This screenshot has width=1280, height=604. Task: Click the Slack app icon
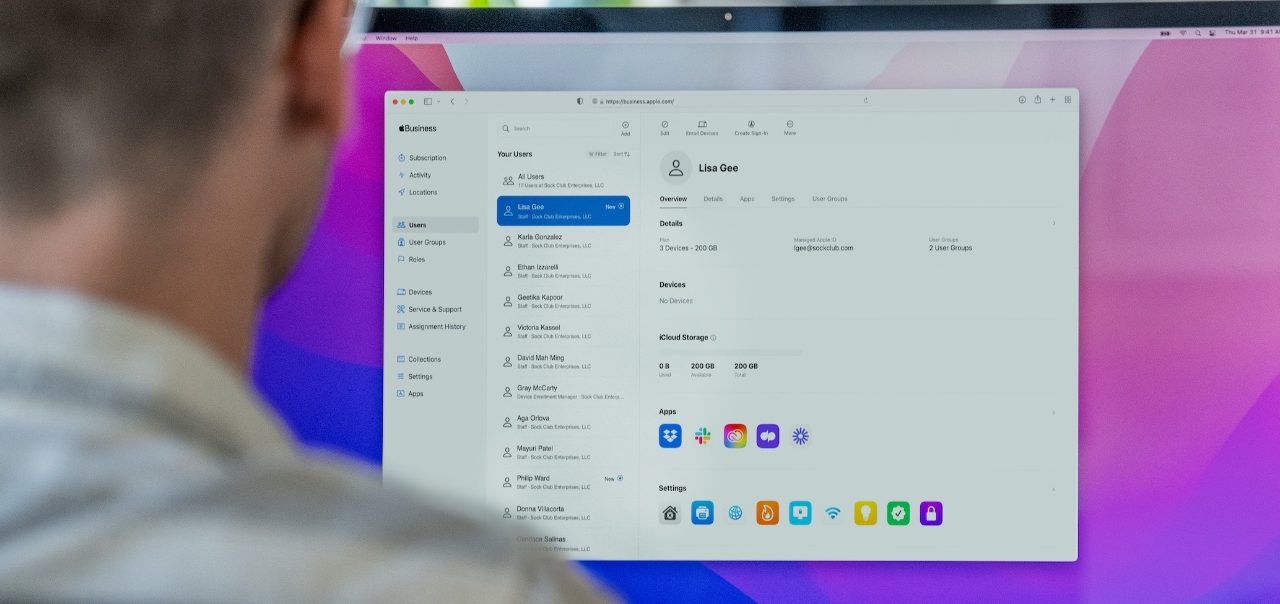tap(703, 436)
